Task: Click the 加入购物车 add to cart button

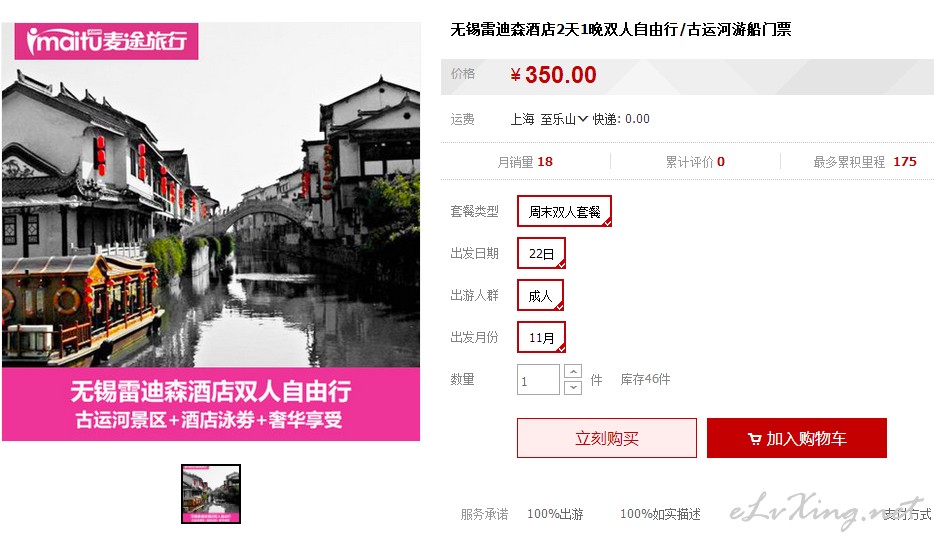Action: click(x=796, y=438)
